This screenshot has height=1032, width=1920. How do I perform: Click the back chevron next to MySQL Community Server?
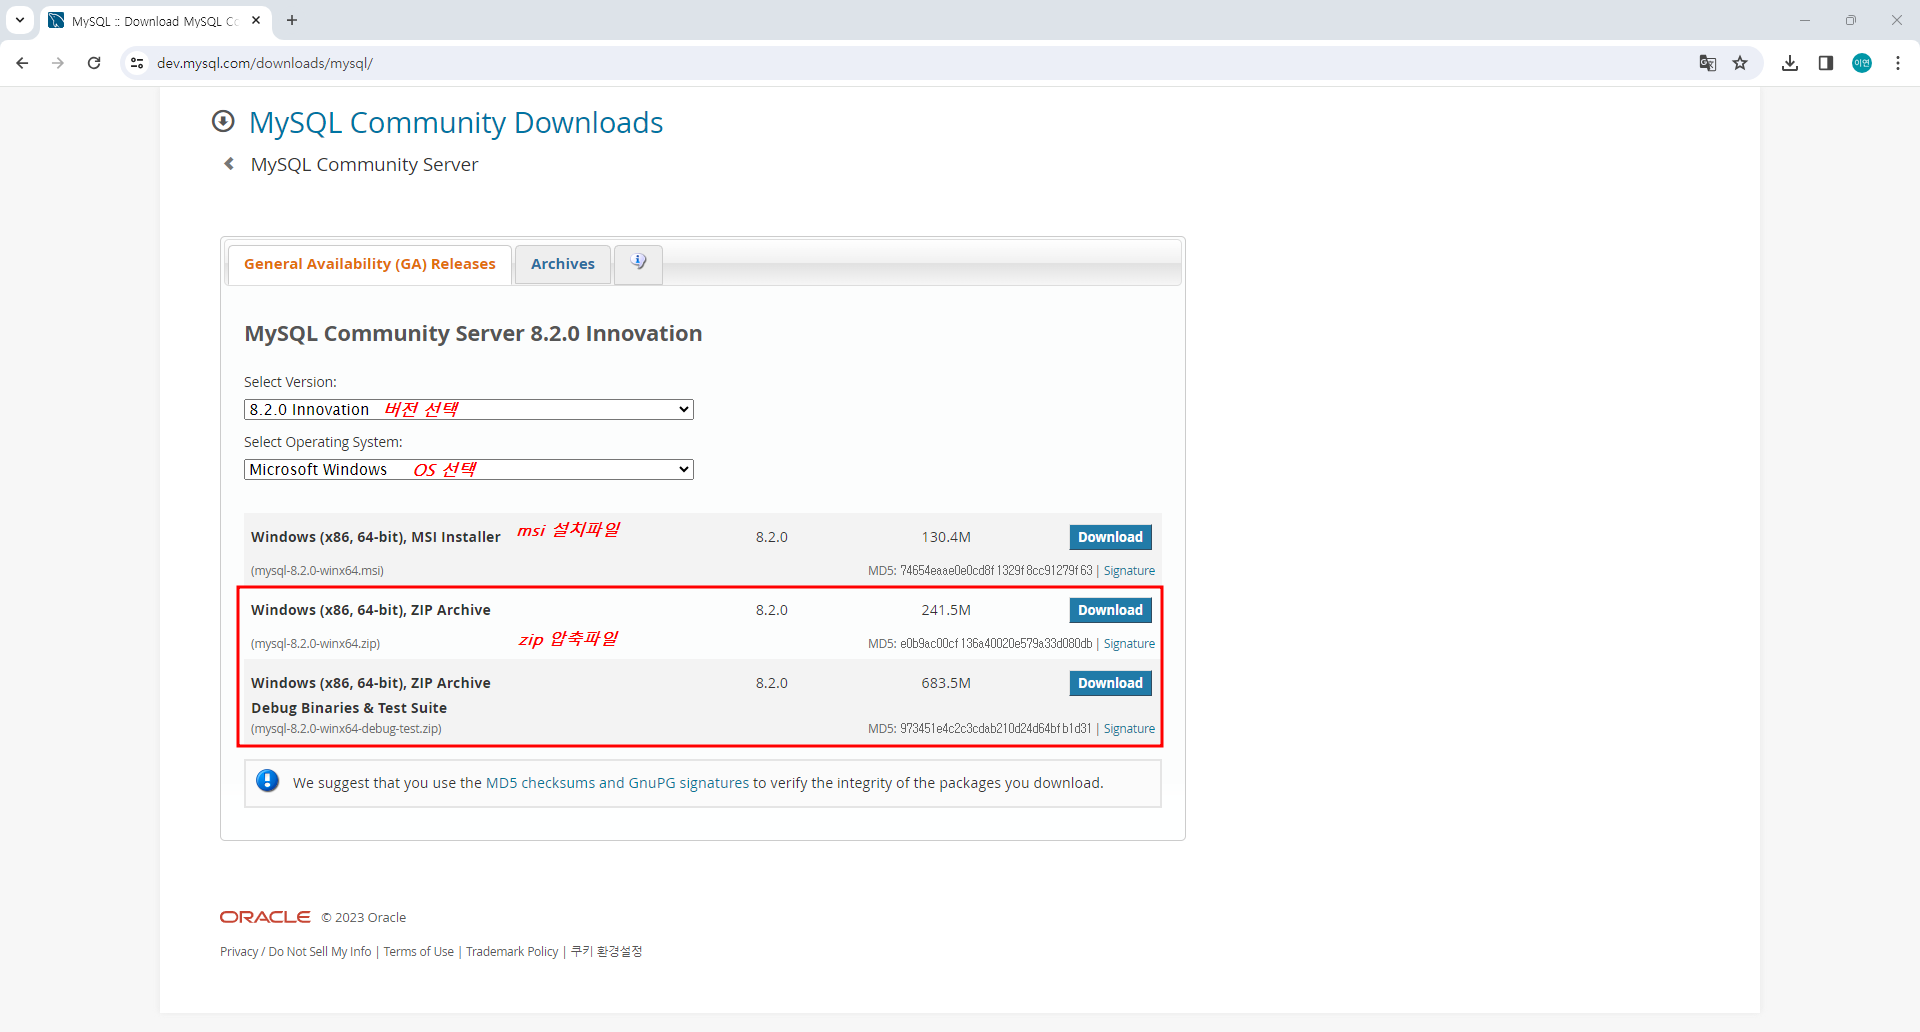[230, 164]
